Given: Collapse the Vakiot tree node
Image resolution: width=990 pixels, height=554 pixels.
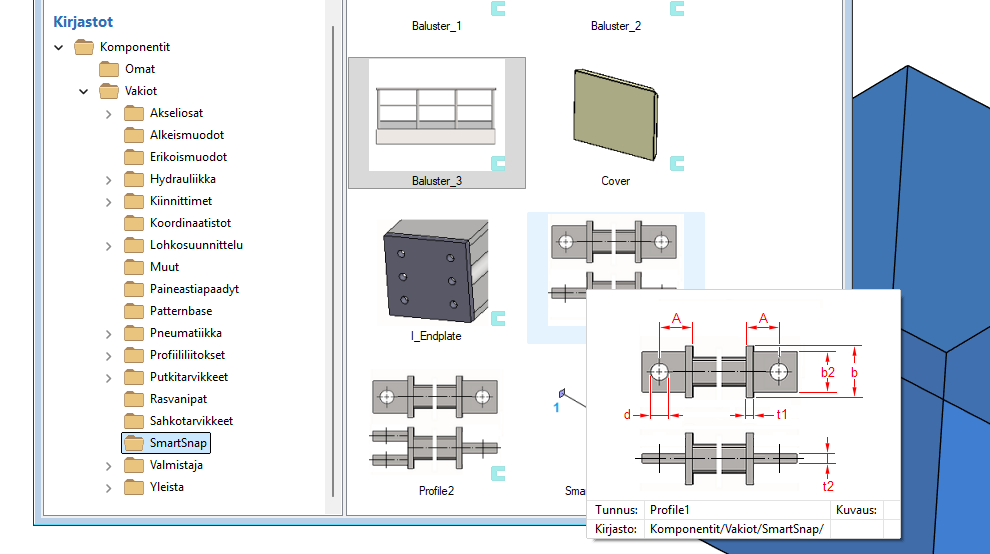Looking at the screenshot, I should coord(84,91).
